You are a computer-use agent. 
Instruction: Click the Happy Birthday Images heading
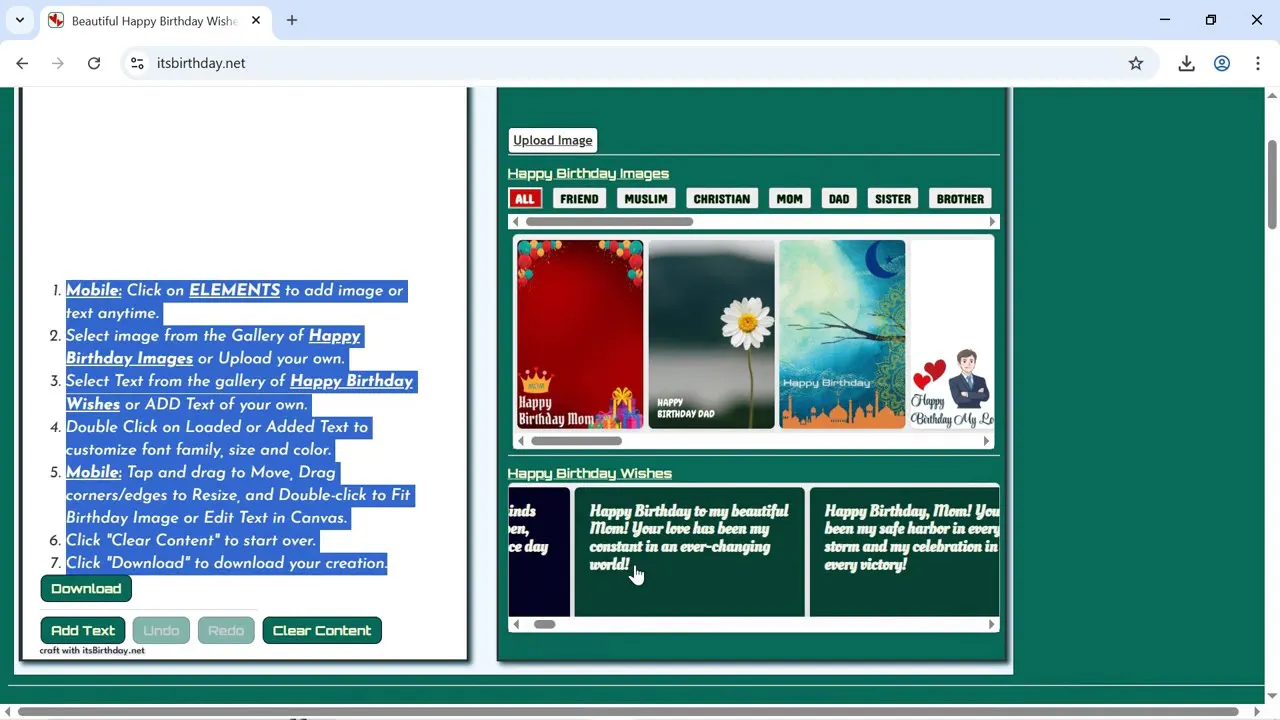tap(588, 173)
